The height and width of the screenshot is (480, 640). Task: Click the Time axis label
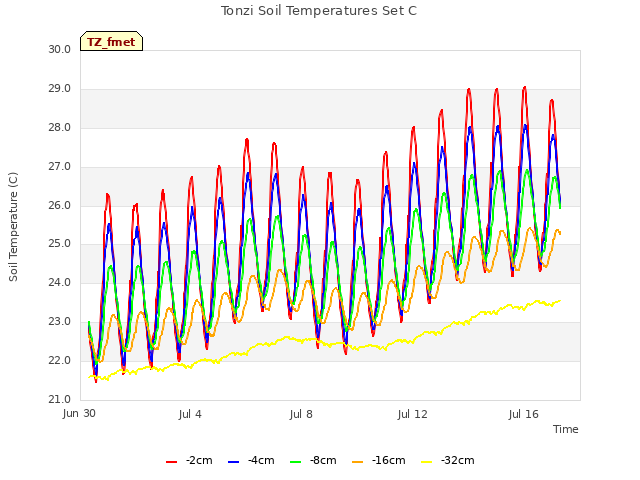coord(566,429)
